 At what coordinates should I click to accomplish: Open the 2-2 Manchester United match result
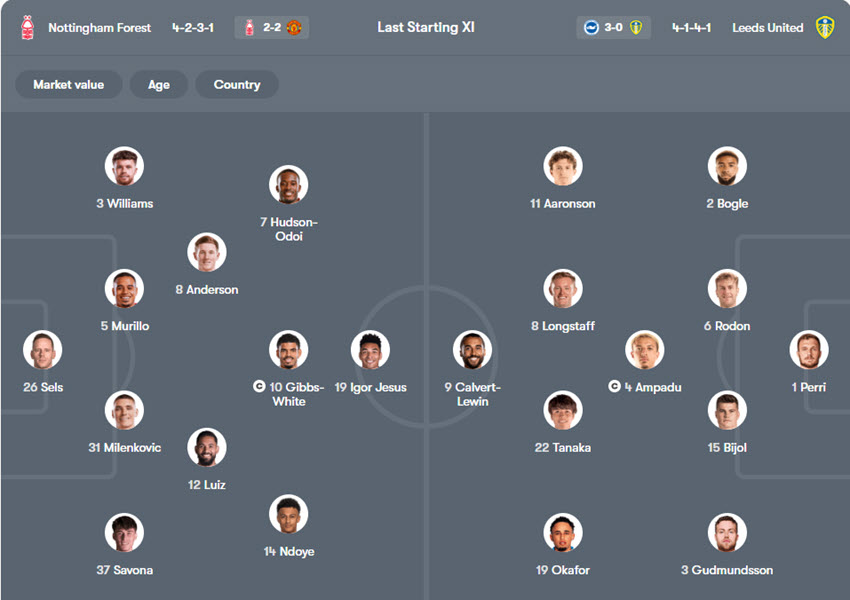tap(272, 28)
